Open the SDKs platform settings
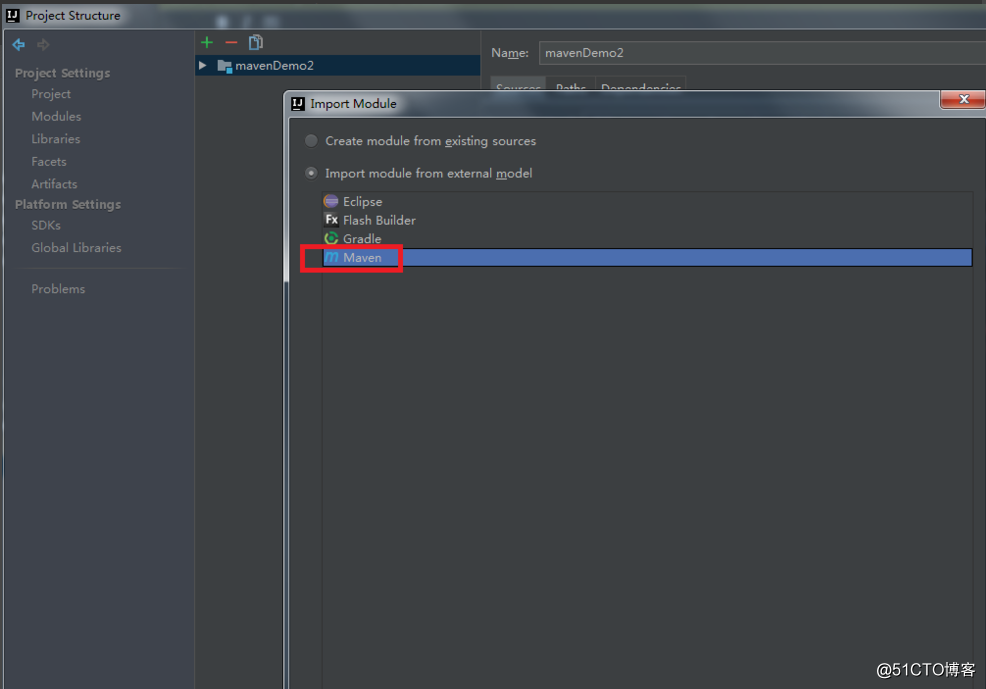This screenshot has height=689, width=986. coord(46,225)
